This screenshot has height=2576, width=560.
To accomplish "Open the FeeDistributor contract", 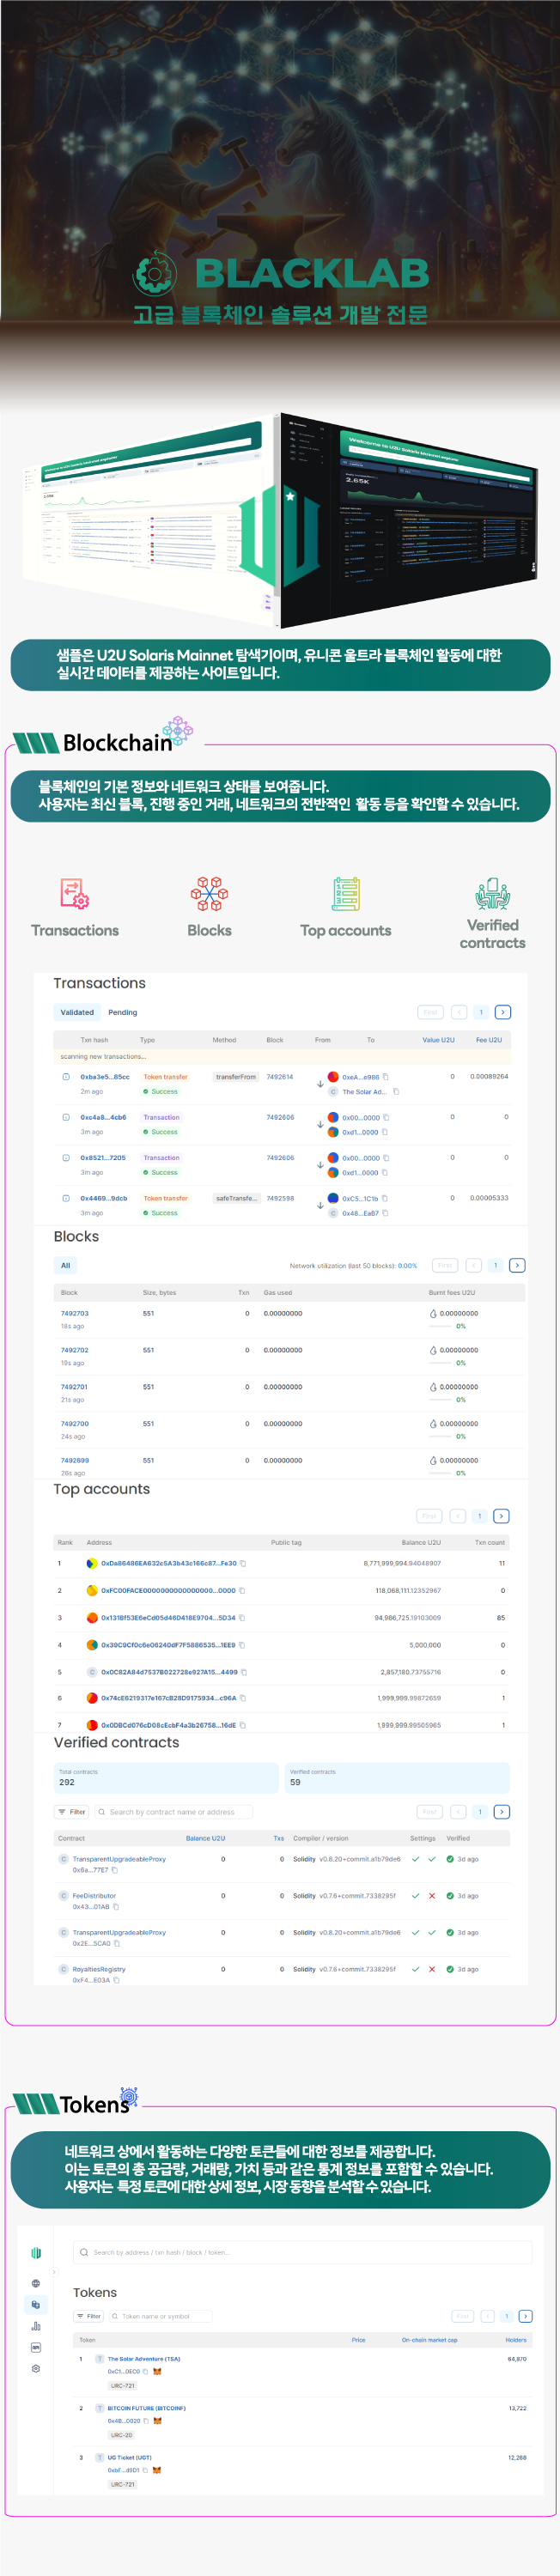I will pos(94,1896).
